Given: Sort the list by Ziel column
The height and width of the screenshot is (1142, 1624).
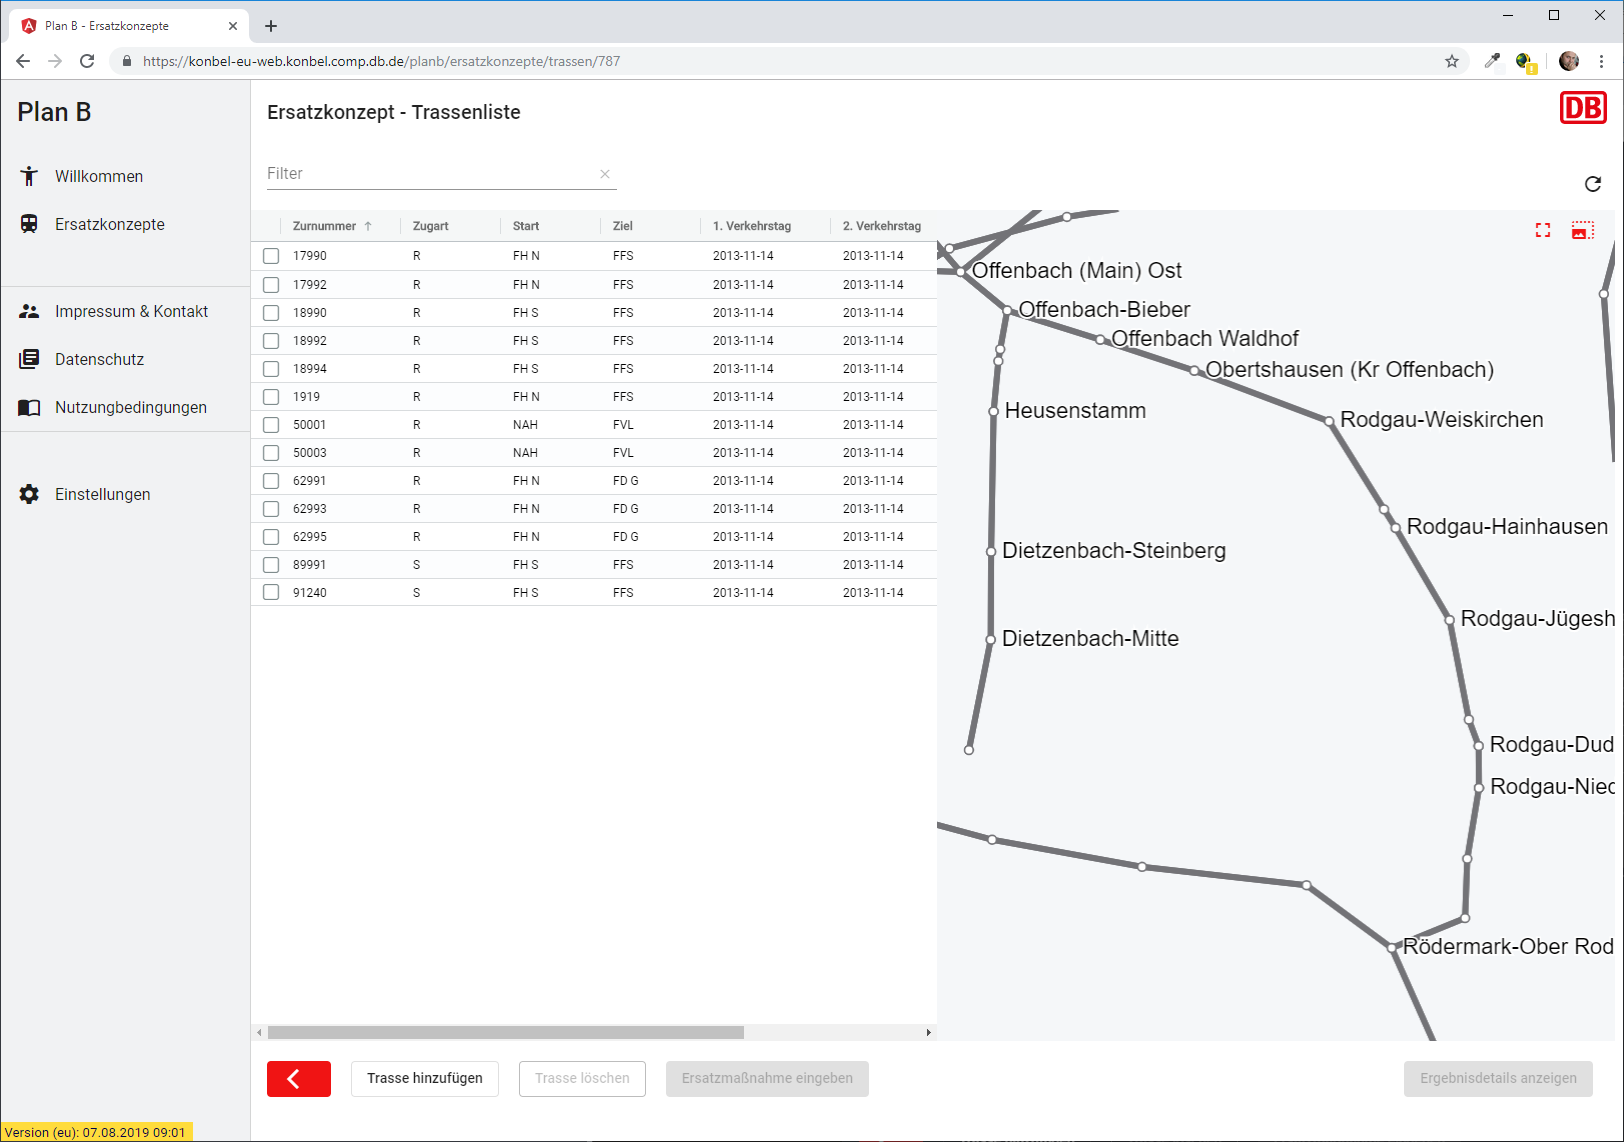Looking at the screenshot, I should [x=622, y=226].
